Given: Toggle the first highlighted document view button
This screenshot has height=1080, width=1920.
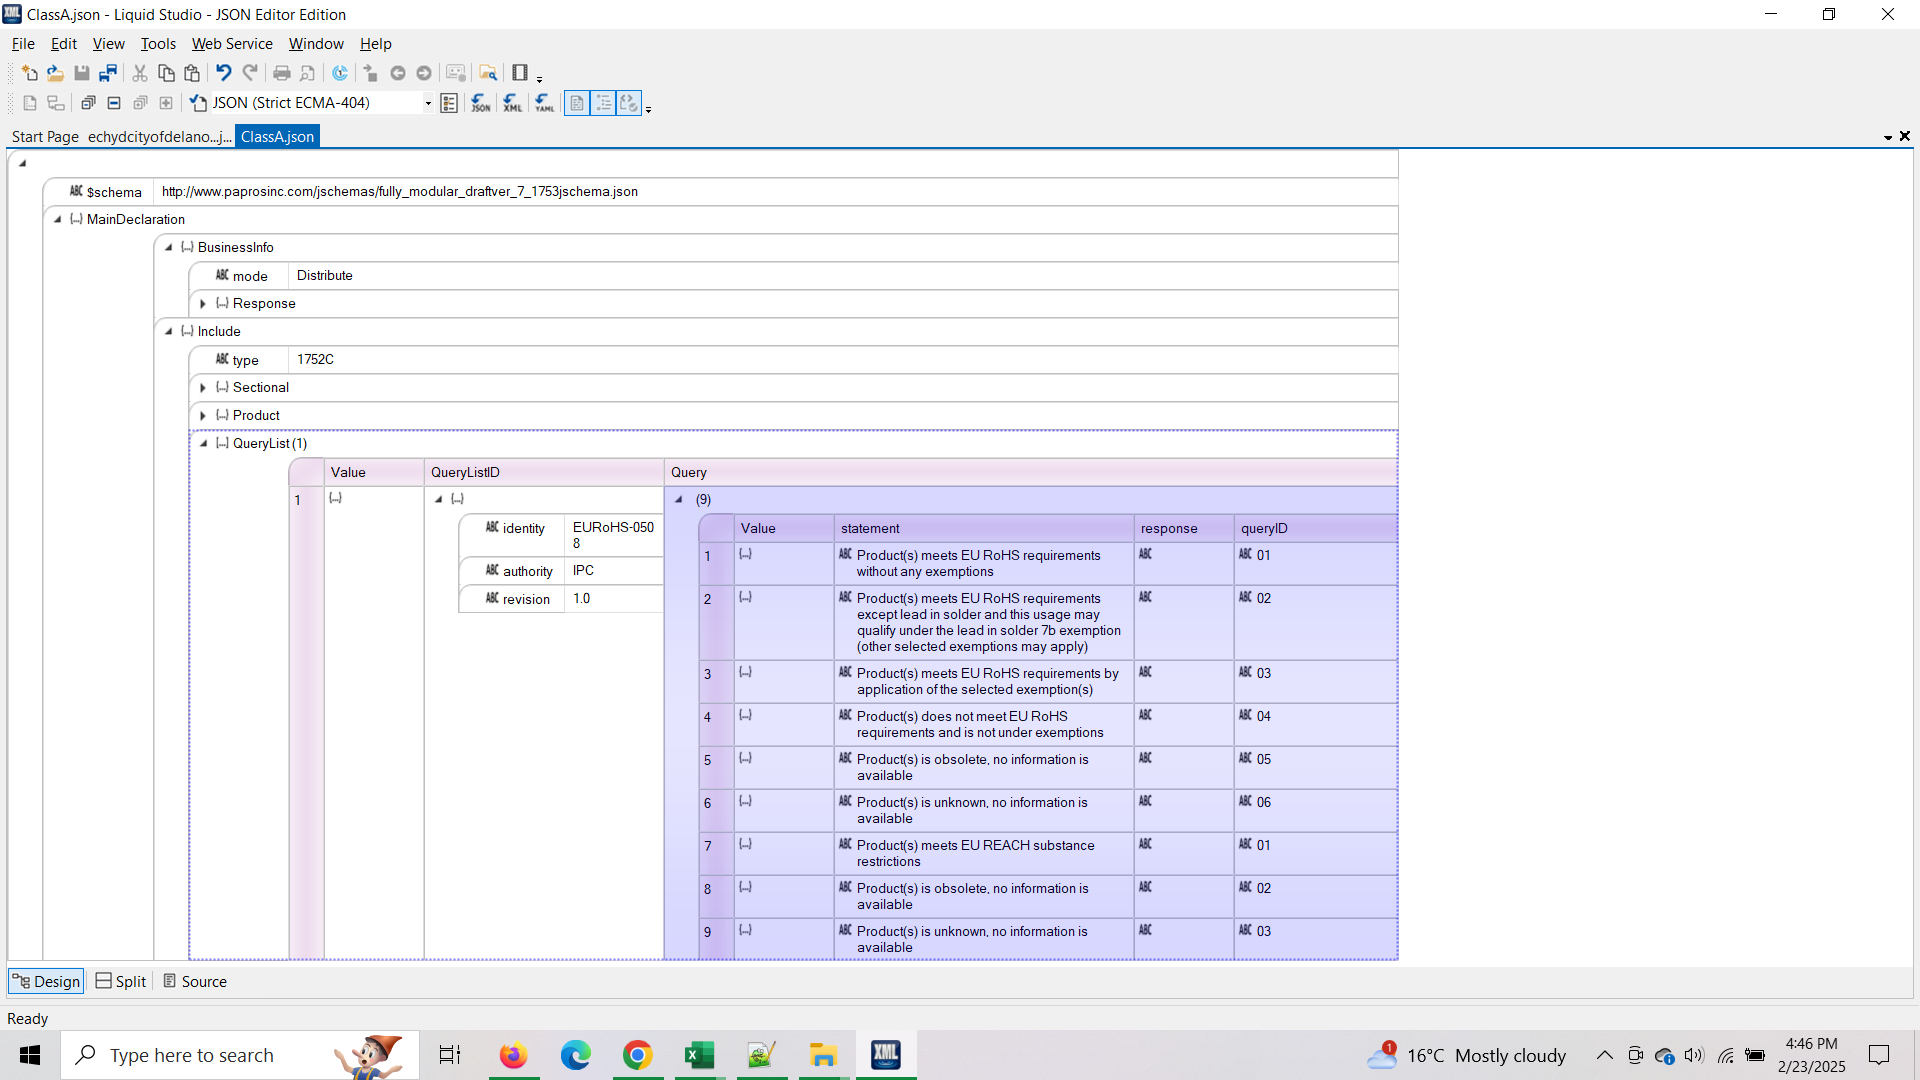Looking at the screenshot, I should [x=577, y=103].
